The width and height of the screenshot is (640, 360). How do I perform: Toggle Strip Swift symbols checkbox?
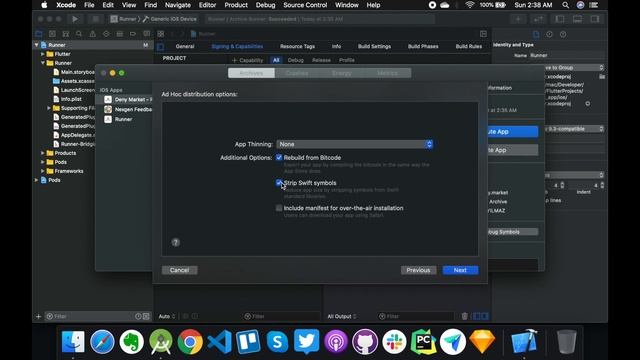[279, 183]
